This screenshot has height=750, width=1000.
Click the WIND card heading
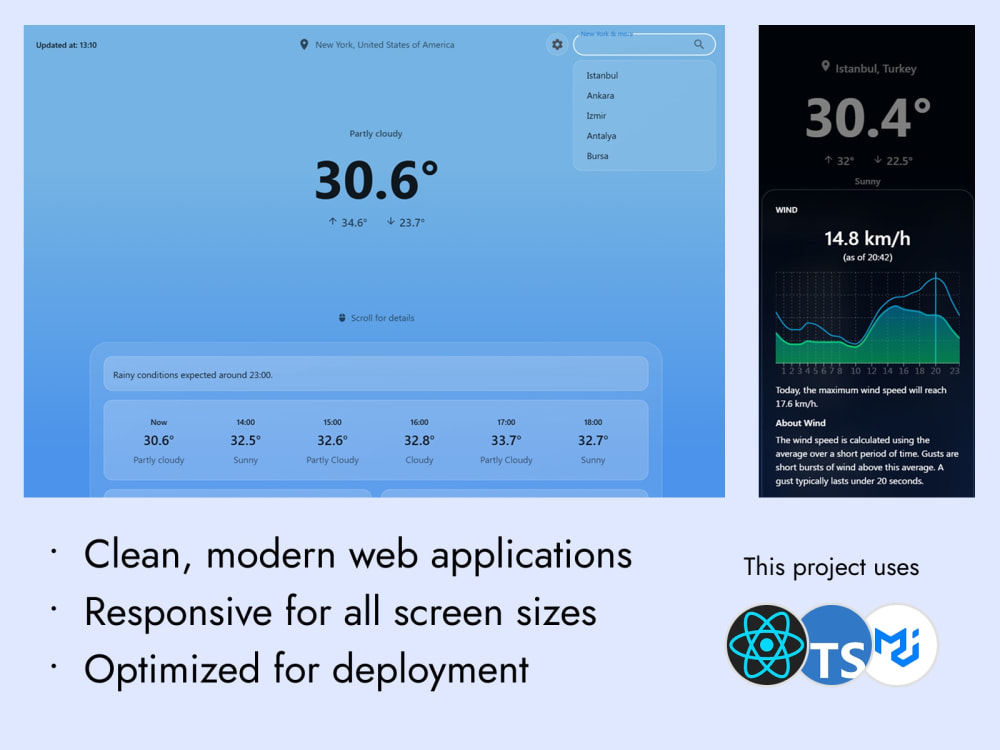coord(786,210)
